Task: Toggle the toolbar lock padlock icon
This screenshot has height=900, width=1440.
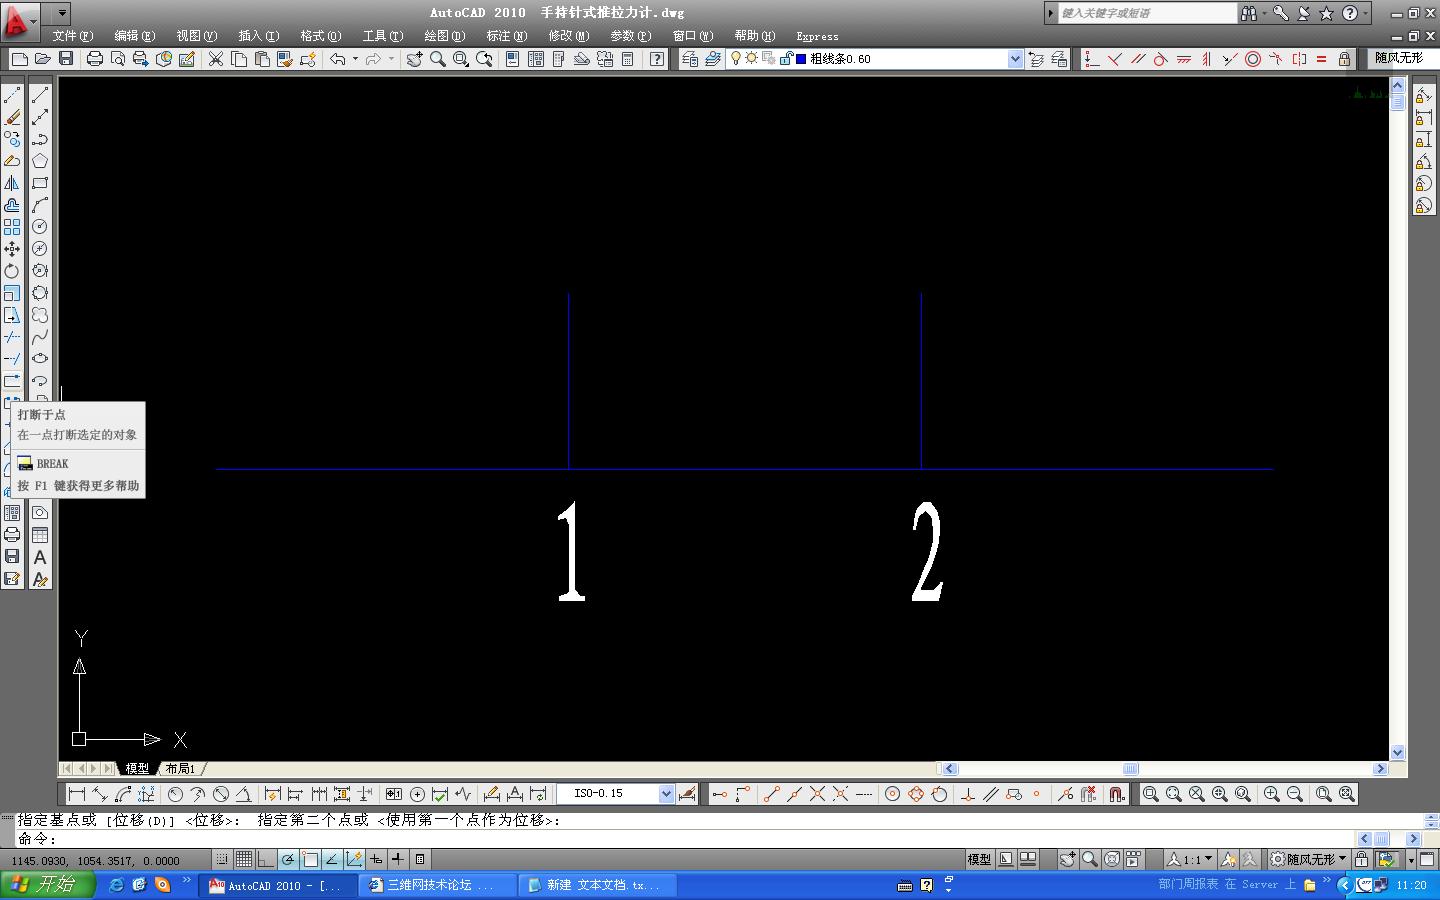Action: 1363,859
